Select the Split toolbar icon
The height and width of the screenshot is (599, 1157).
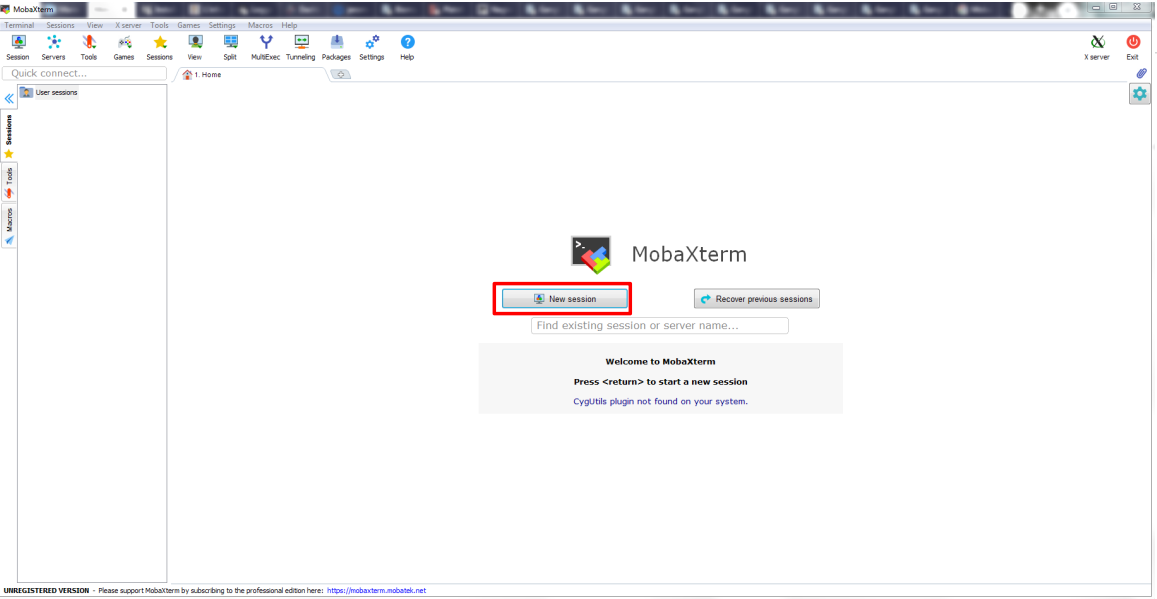point(230,48)
